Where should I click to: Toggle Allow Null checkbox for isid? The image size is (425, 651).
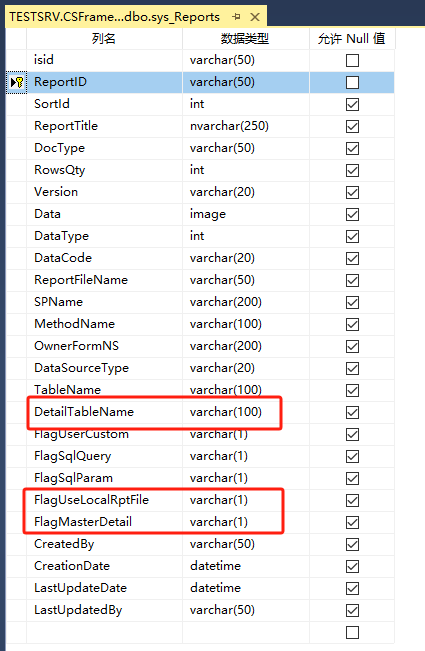(352, 61)
